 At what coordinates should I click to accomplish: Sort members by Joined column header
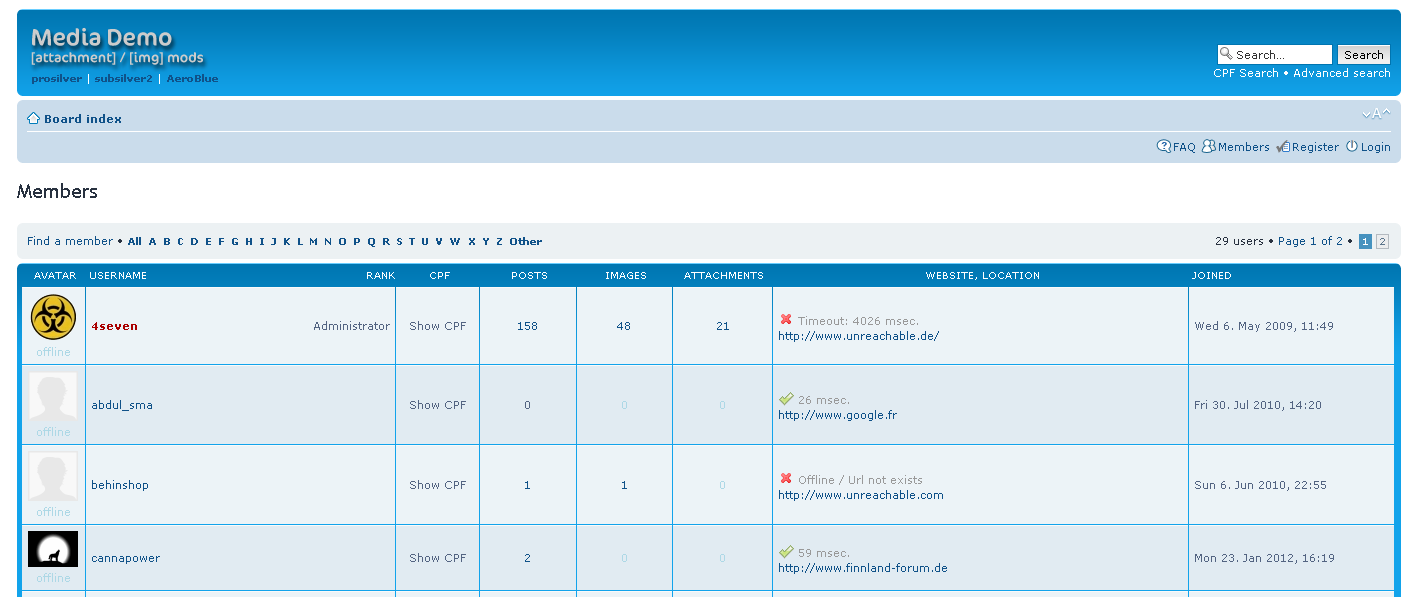1211,275
